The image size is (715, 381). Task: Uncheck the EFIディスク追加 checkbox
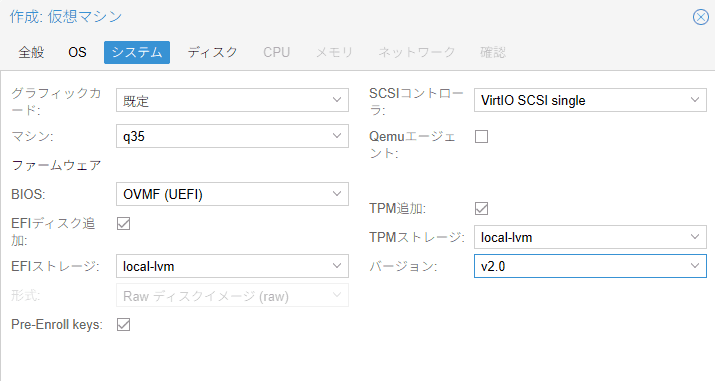124,223
